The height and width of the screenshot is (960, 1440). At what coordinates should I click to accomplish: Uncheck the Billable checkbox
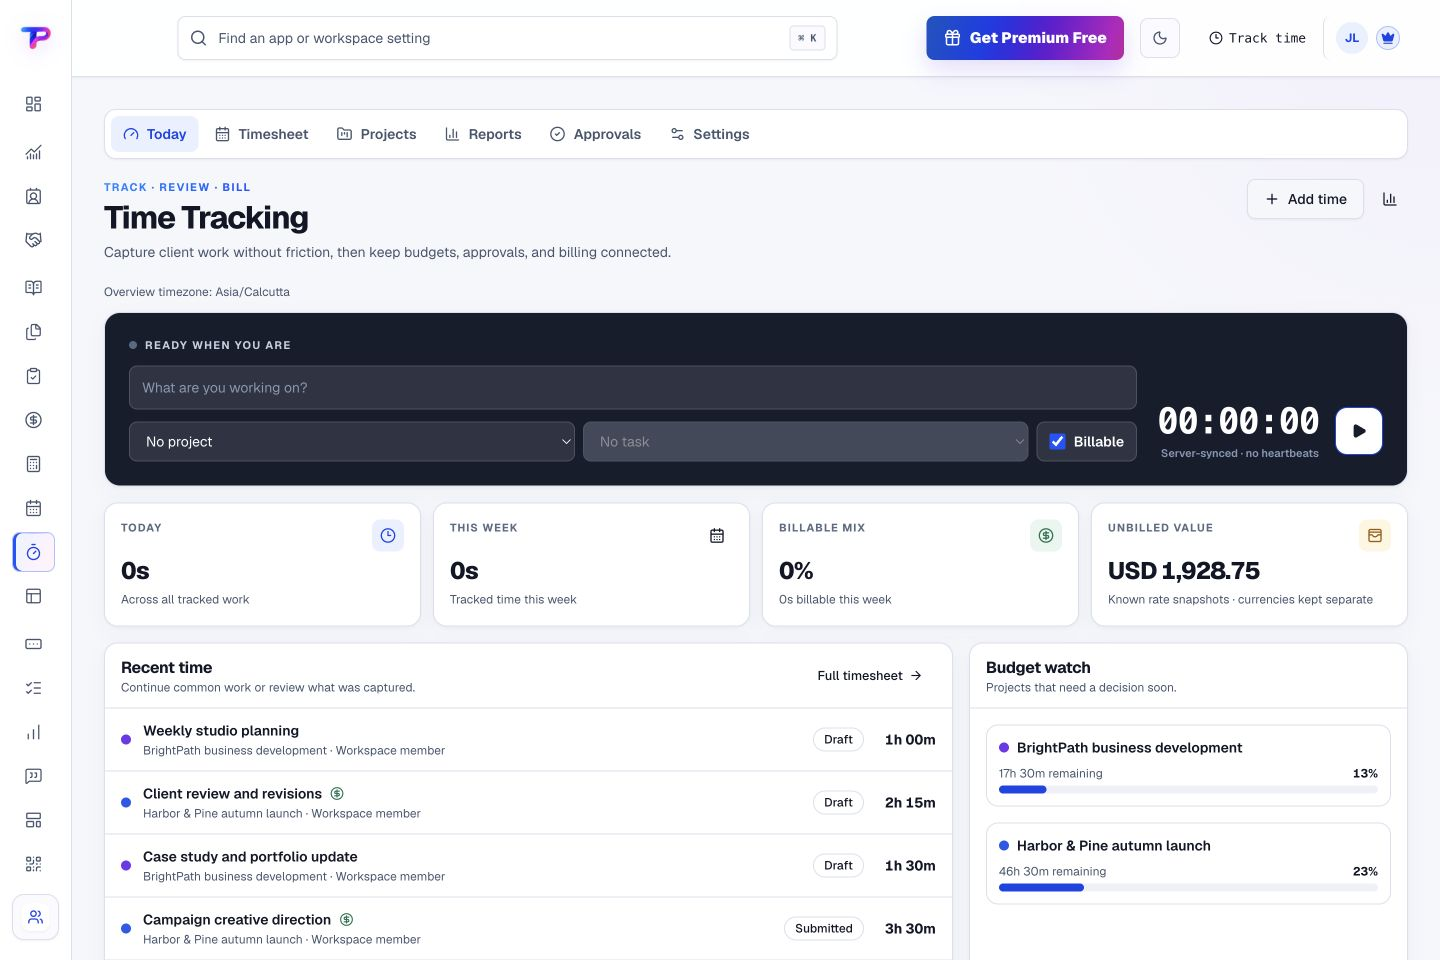1057,441
